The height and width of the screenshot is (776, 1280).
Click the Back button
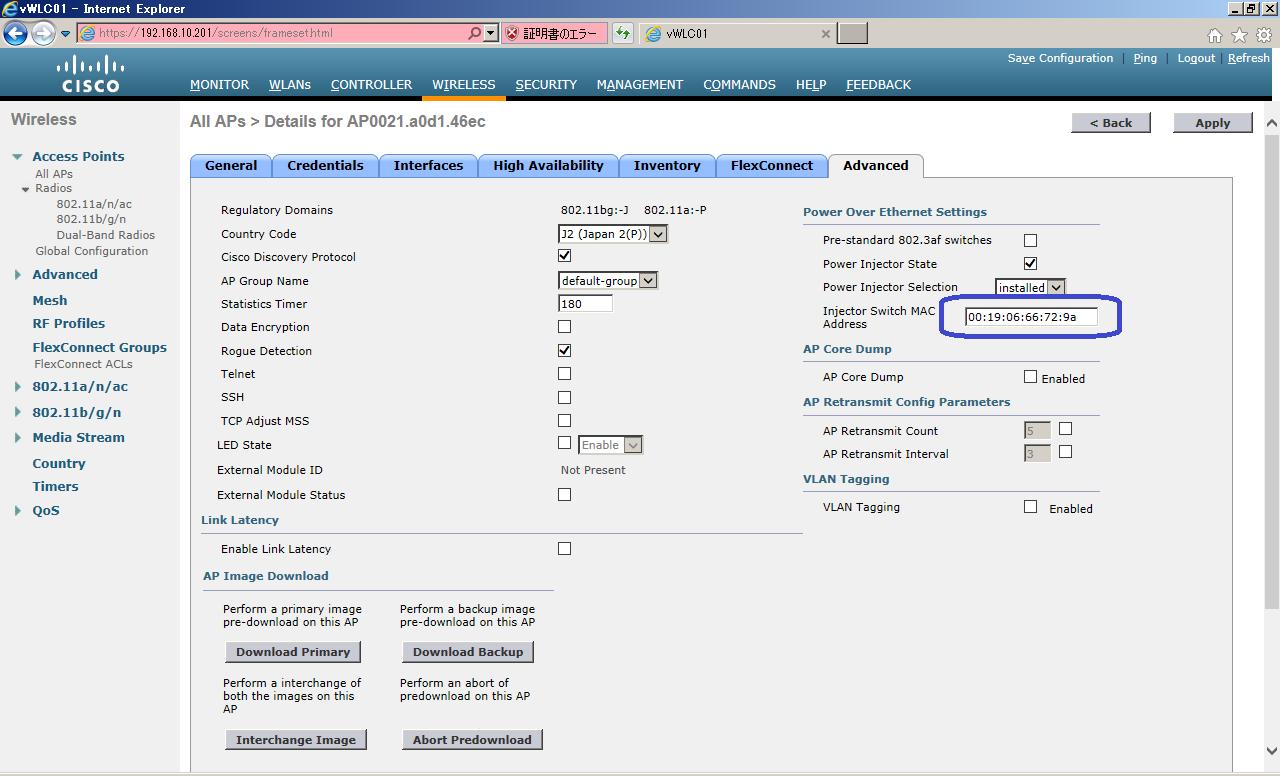coord(1111,123)
